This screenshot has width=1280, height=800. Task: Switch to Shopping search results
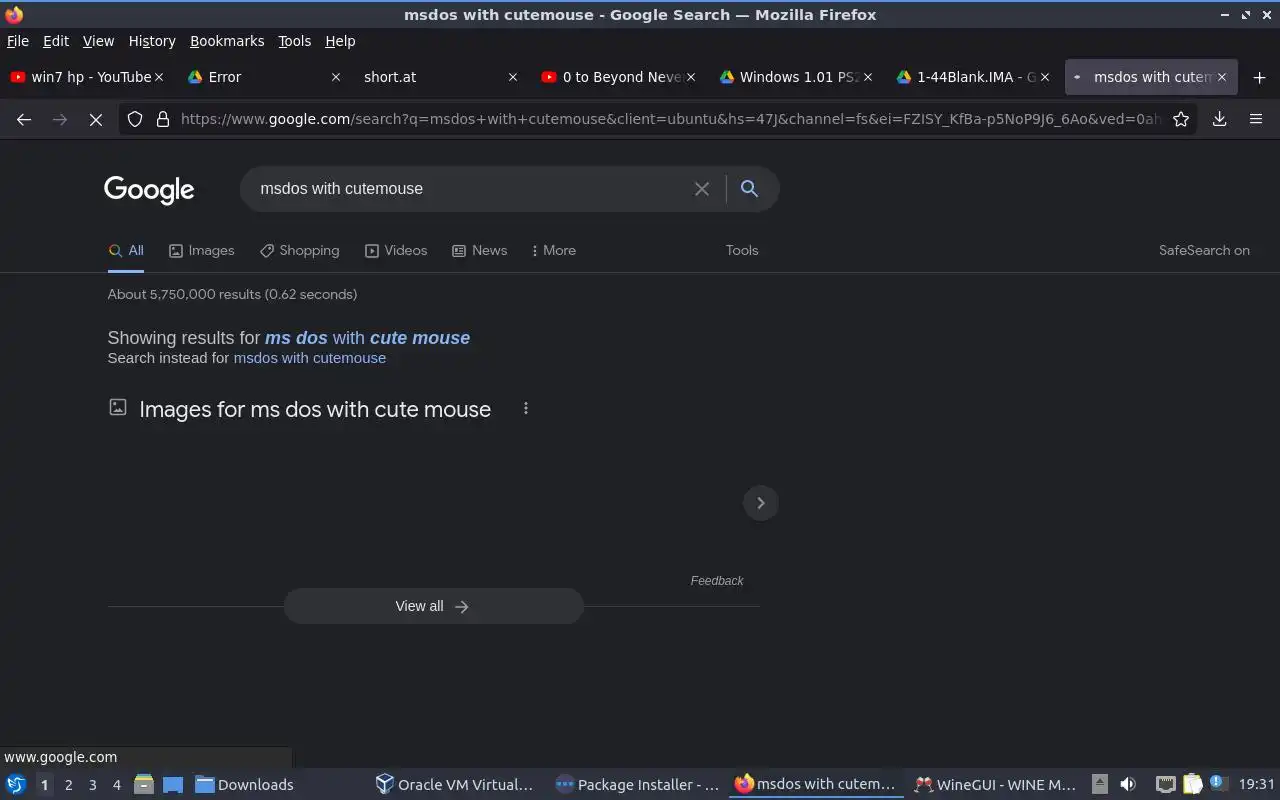point(300,250)
